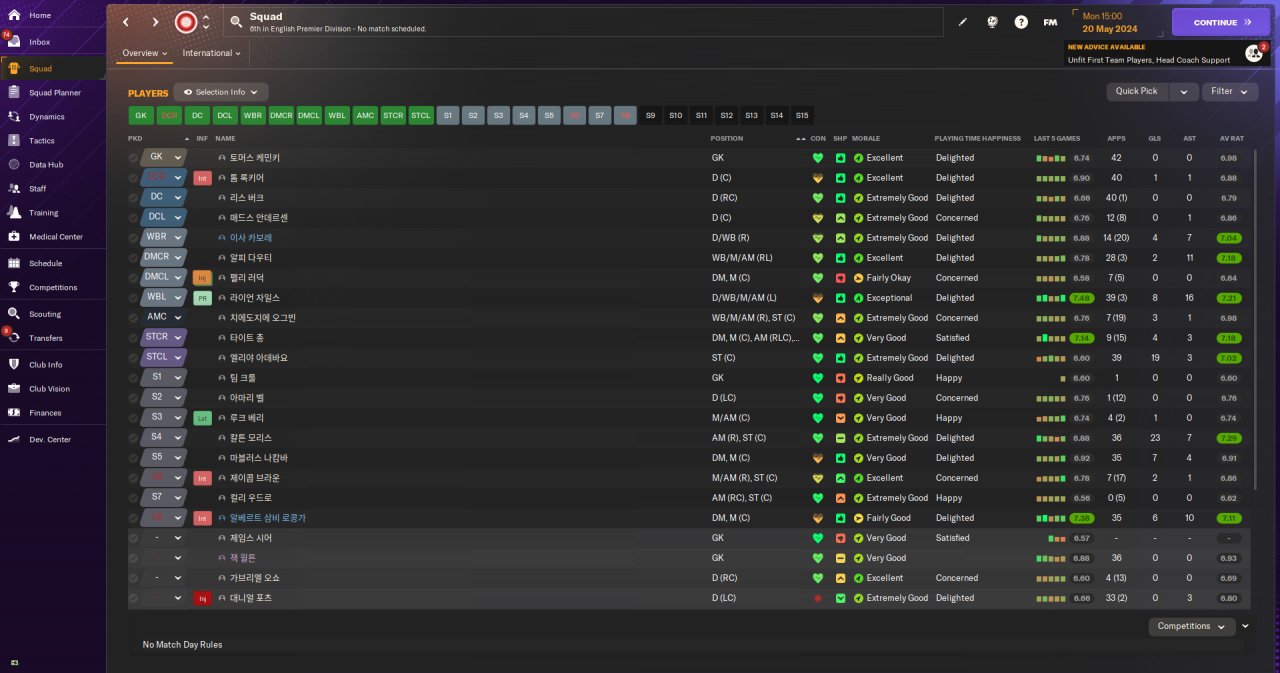This screenshot has width=1280, height=673.
Task: Sort by the Position column header
Action: coord(727,138)
